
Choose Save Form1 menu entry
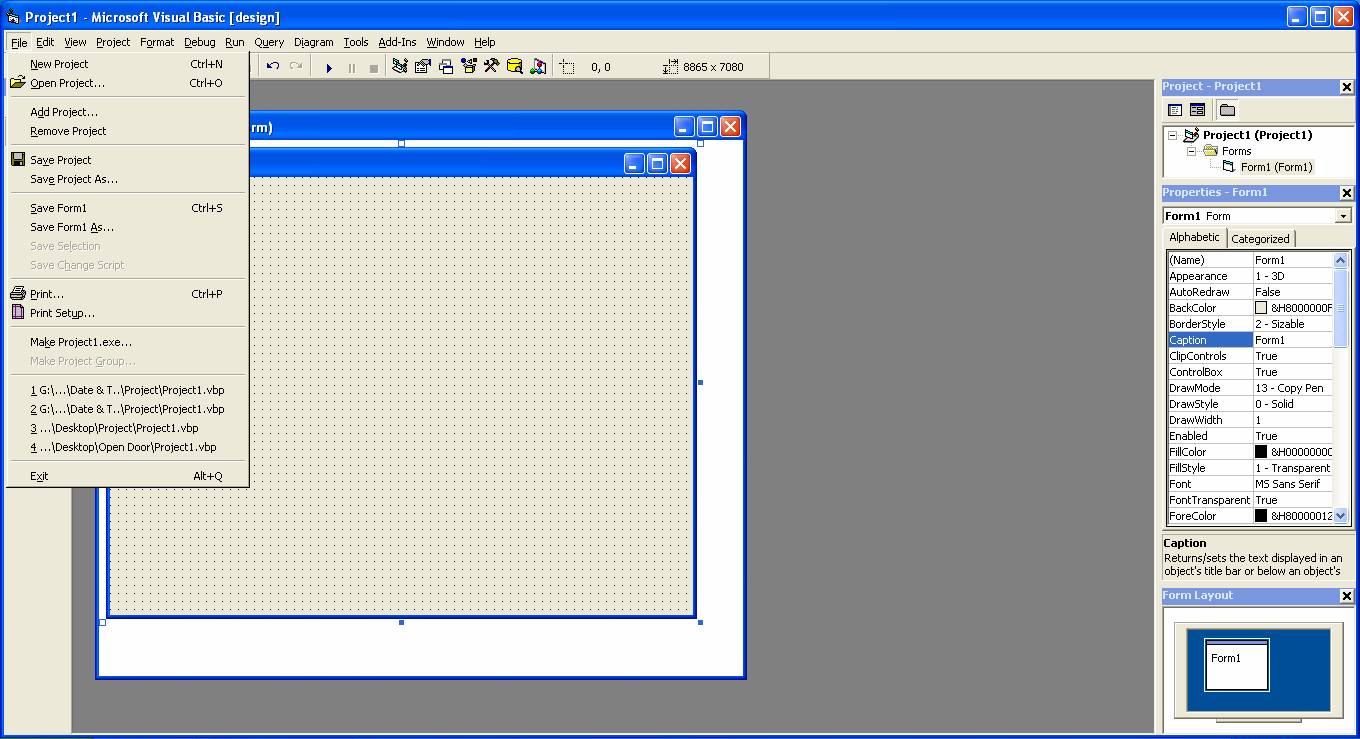127,208
